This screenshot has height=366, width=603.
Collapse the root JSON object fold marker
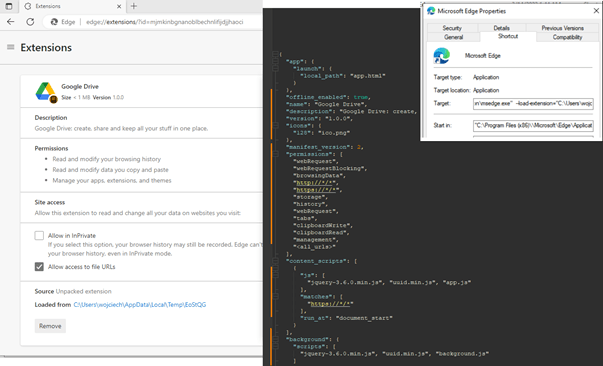275,54
